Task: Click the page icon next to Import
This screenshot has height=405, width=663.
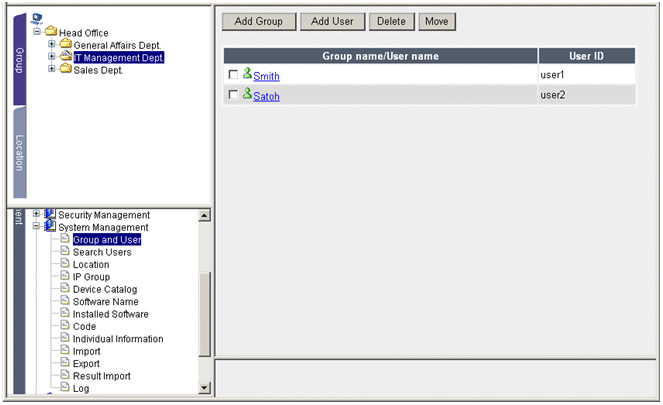Action: tap(65, 350)
